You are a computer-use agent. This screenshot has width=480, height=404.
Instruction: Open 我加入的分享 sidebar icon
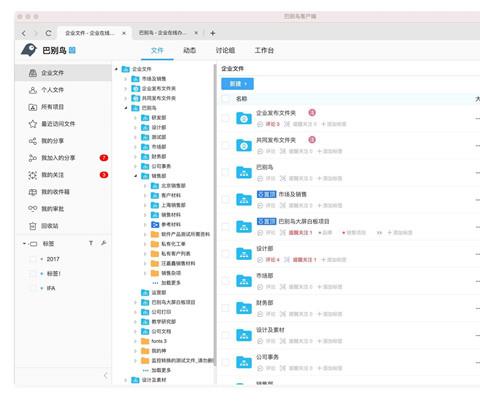tap(33, 158)
